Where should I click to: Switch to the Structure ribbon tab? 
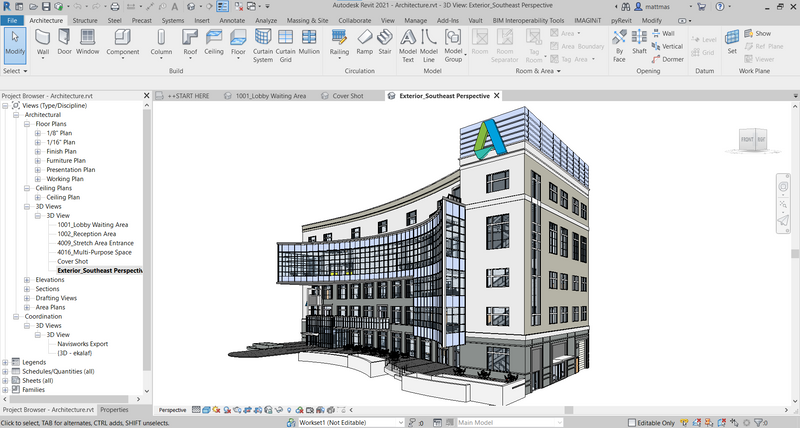[x=85, y=19]
